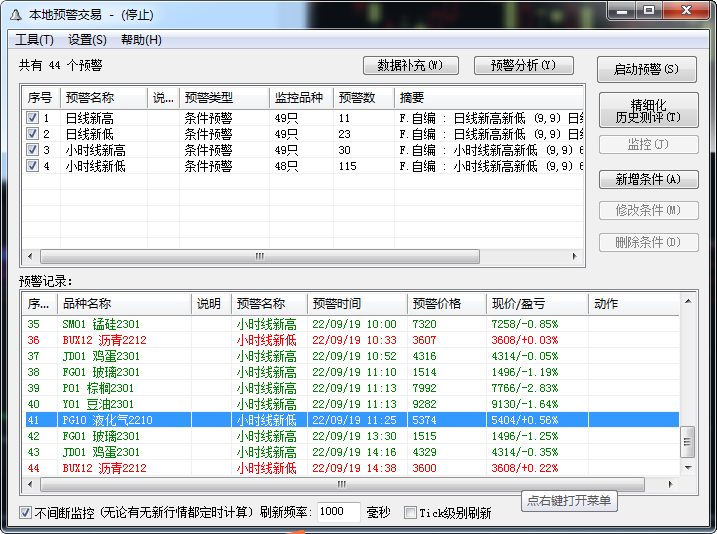Click up arrow of records vertical scrollbar
This screenshot has height=534, width=717.
(x=688, y=301)
